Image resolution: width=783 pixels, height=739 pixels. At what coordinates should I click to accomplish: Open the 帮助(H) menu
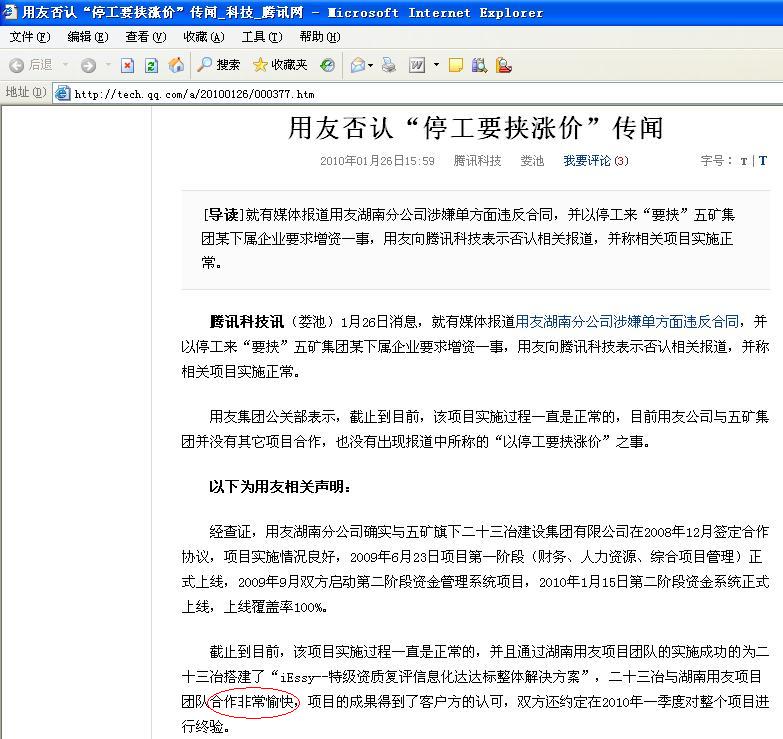pos(320,37)
